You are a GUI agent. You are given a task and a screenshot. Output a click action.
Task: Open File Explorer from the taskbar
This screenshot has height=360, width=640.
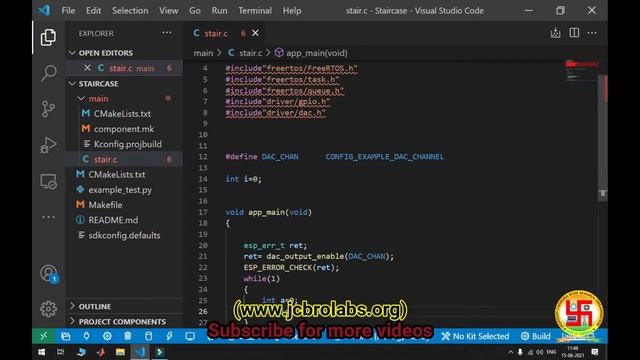120,352
